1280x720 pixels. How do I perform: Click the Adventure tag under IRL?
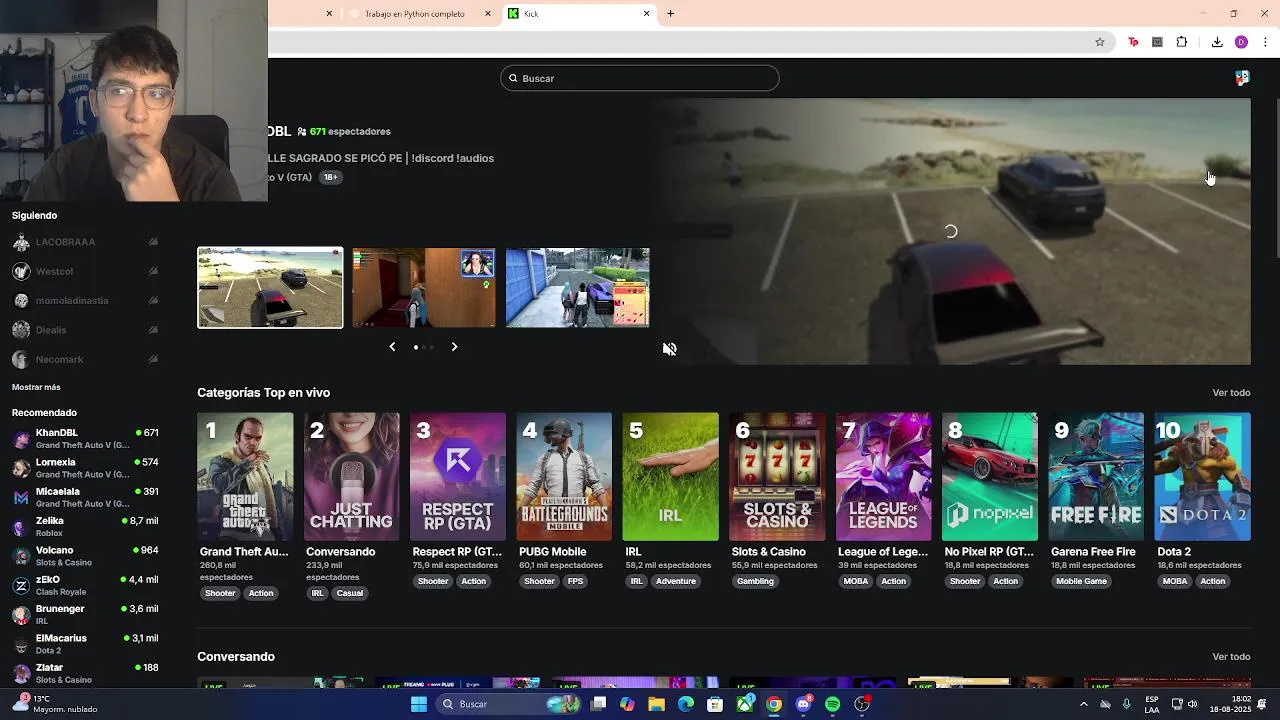[676, 581]
